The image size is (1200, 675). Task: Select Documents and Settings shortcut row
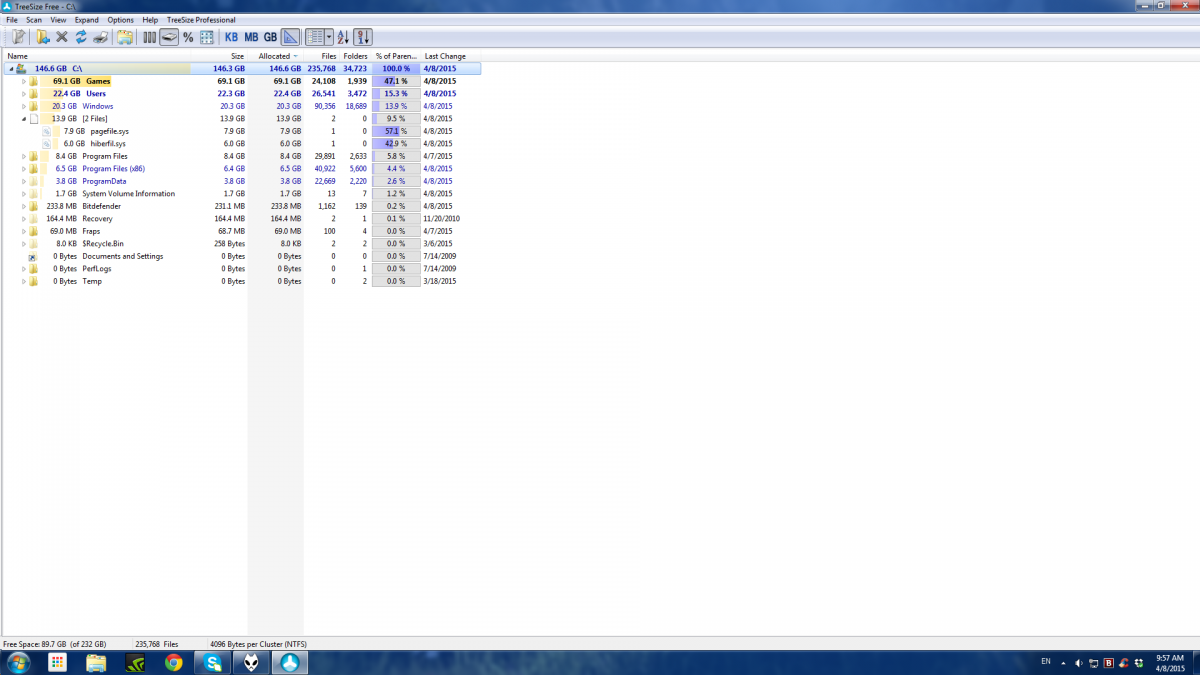(x=240, y=256)
